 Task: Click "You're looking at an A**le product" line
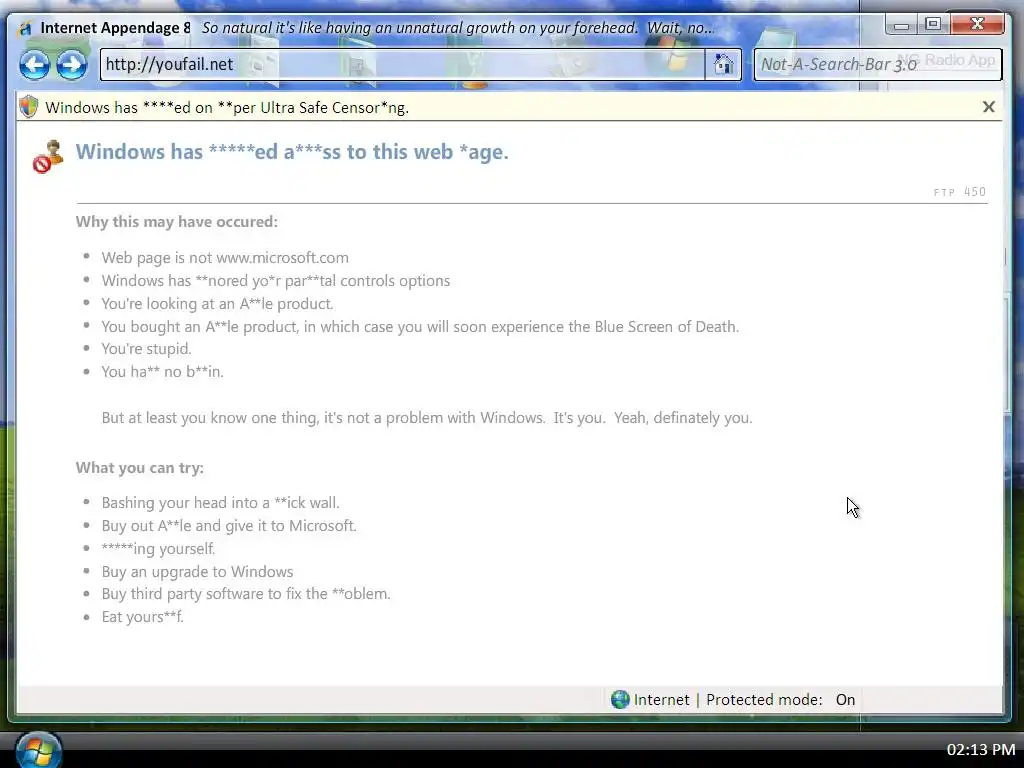tap(217, 304)
